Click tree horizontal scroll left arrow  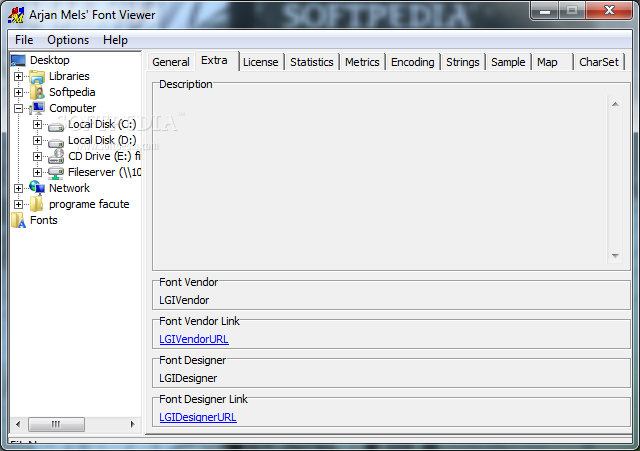[x=18, y=424]
